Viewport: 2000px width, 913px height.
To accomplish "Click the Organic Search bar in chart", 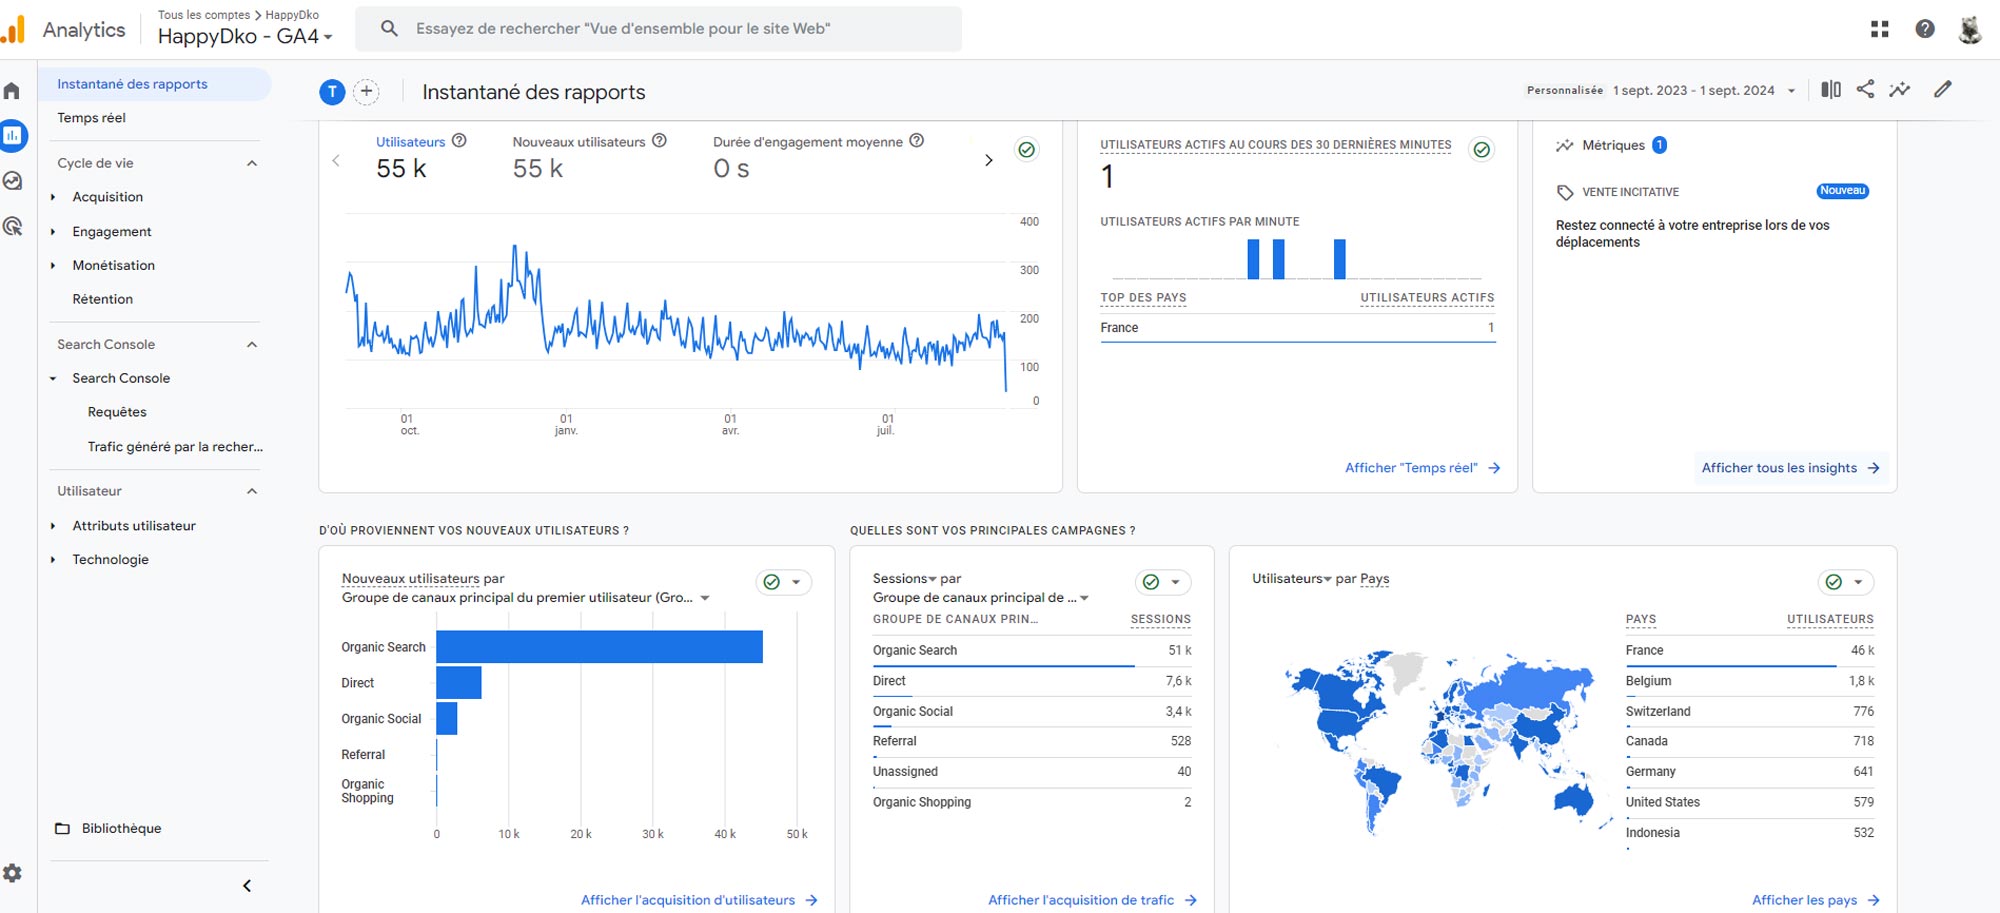I will [599, 647].
